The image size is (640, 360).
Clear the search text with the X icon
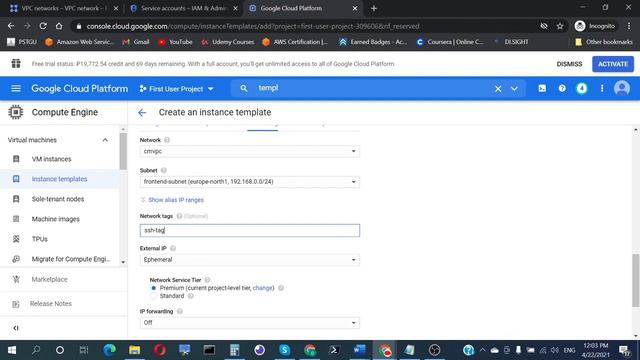click(498, 89)
